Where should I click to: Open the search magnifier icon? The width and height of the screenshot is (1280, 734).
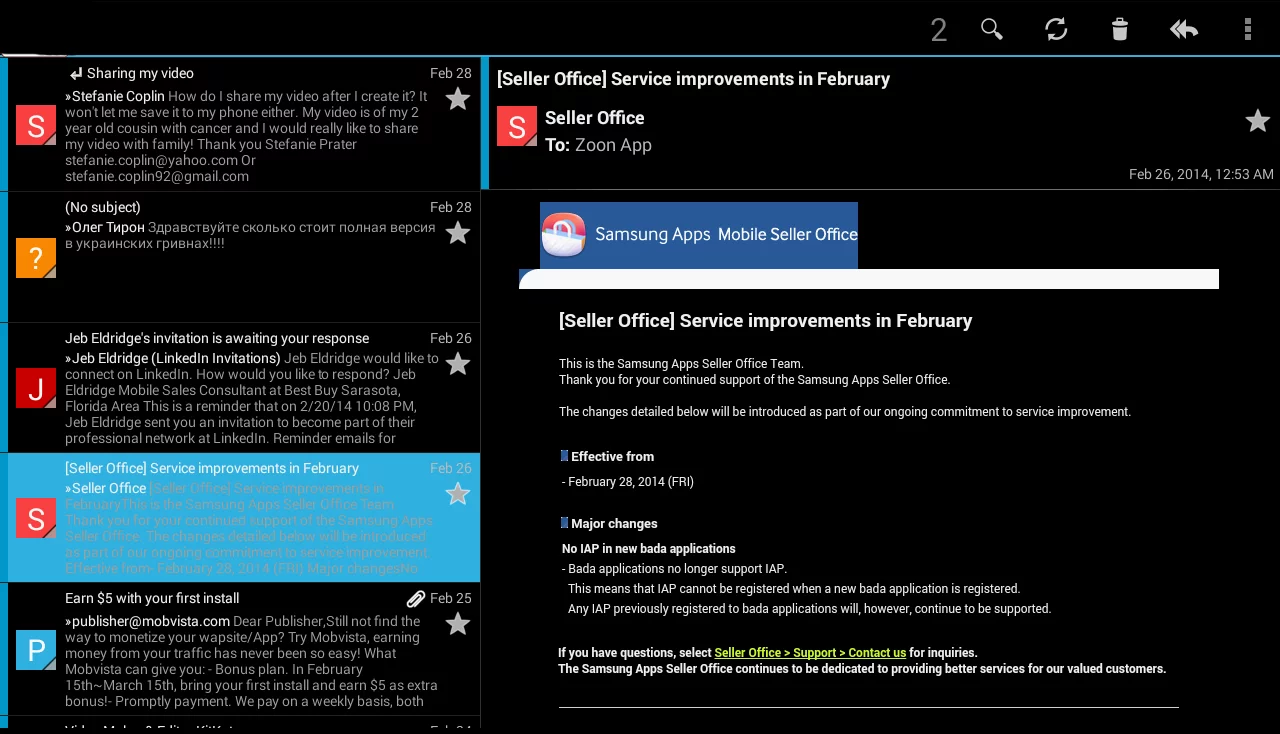tap(992, 29)
